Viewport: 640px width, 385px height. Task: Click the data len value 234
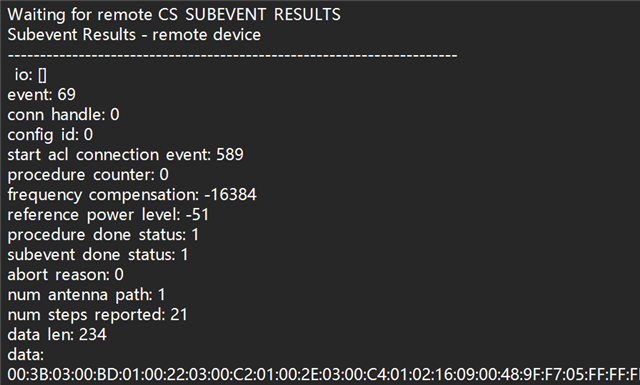93,335
